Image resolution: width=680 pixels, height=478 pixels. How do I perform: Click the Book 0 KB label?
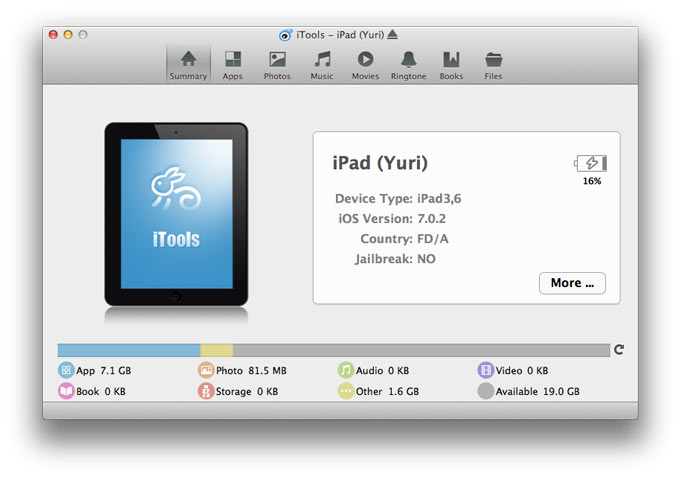coord(101,391)
